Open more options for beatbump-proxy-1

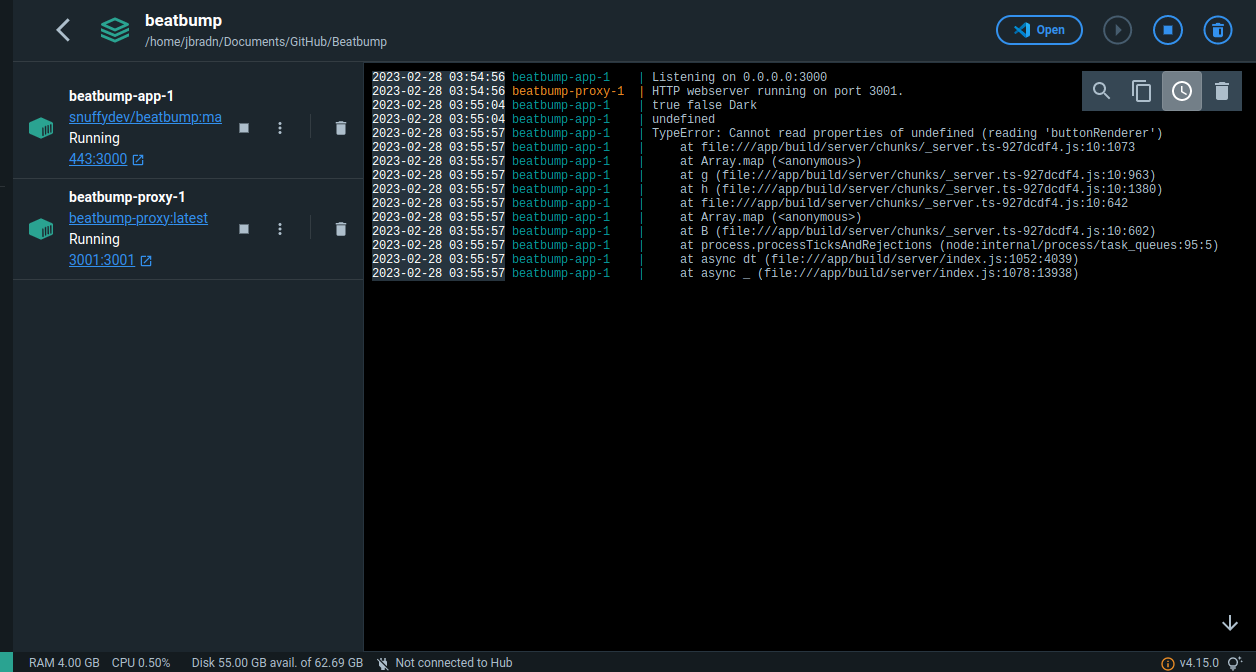[x=280, y=229]
